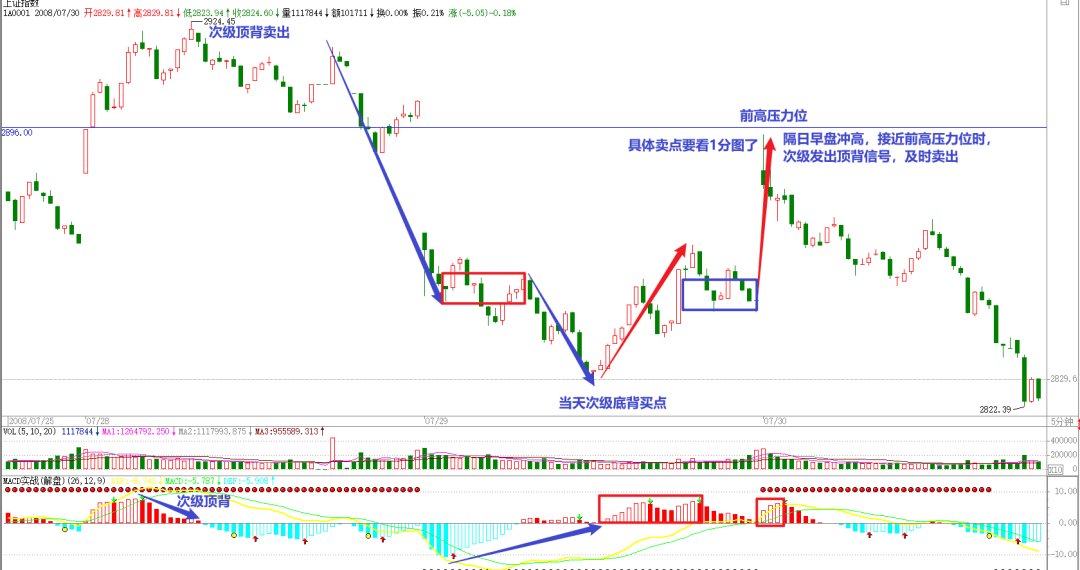The height and width of the screenshot is (570, 1080).
Task: Click the 2924.45 high price label
Action: [219, 21]
